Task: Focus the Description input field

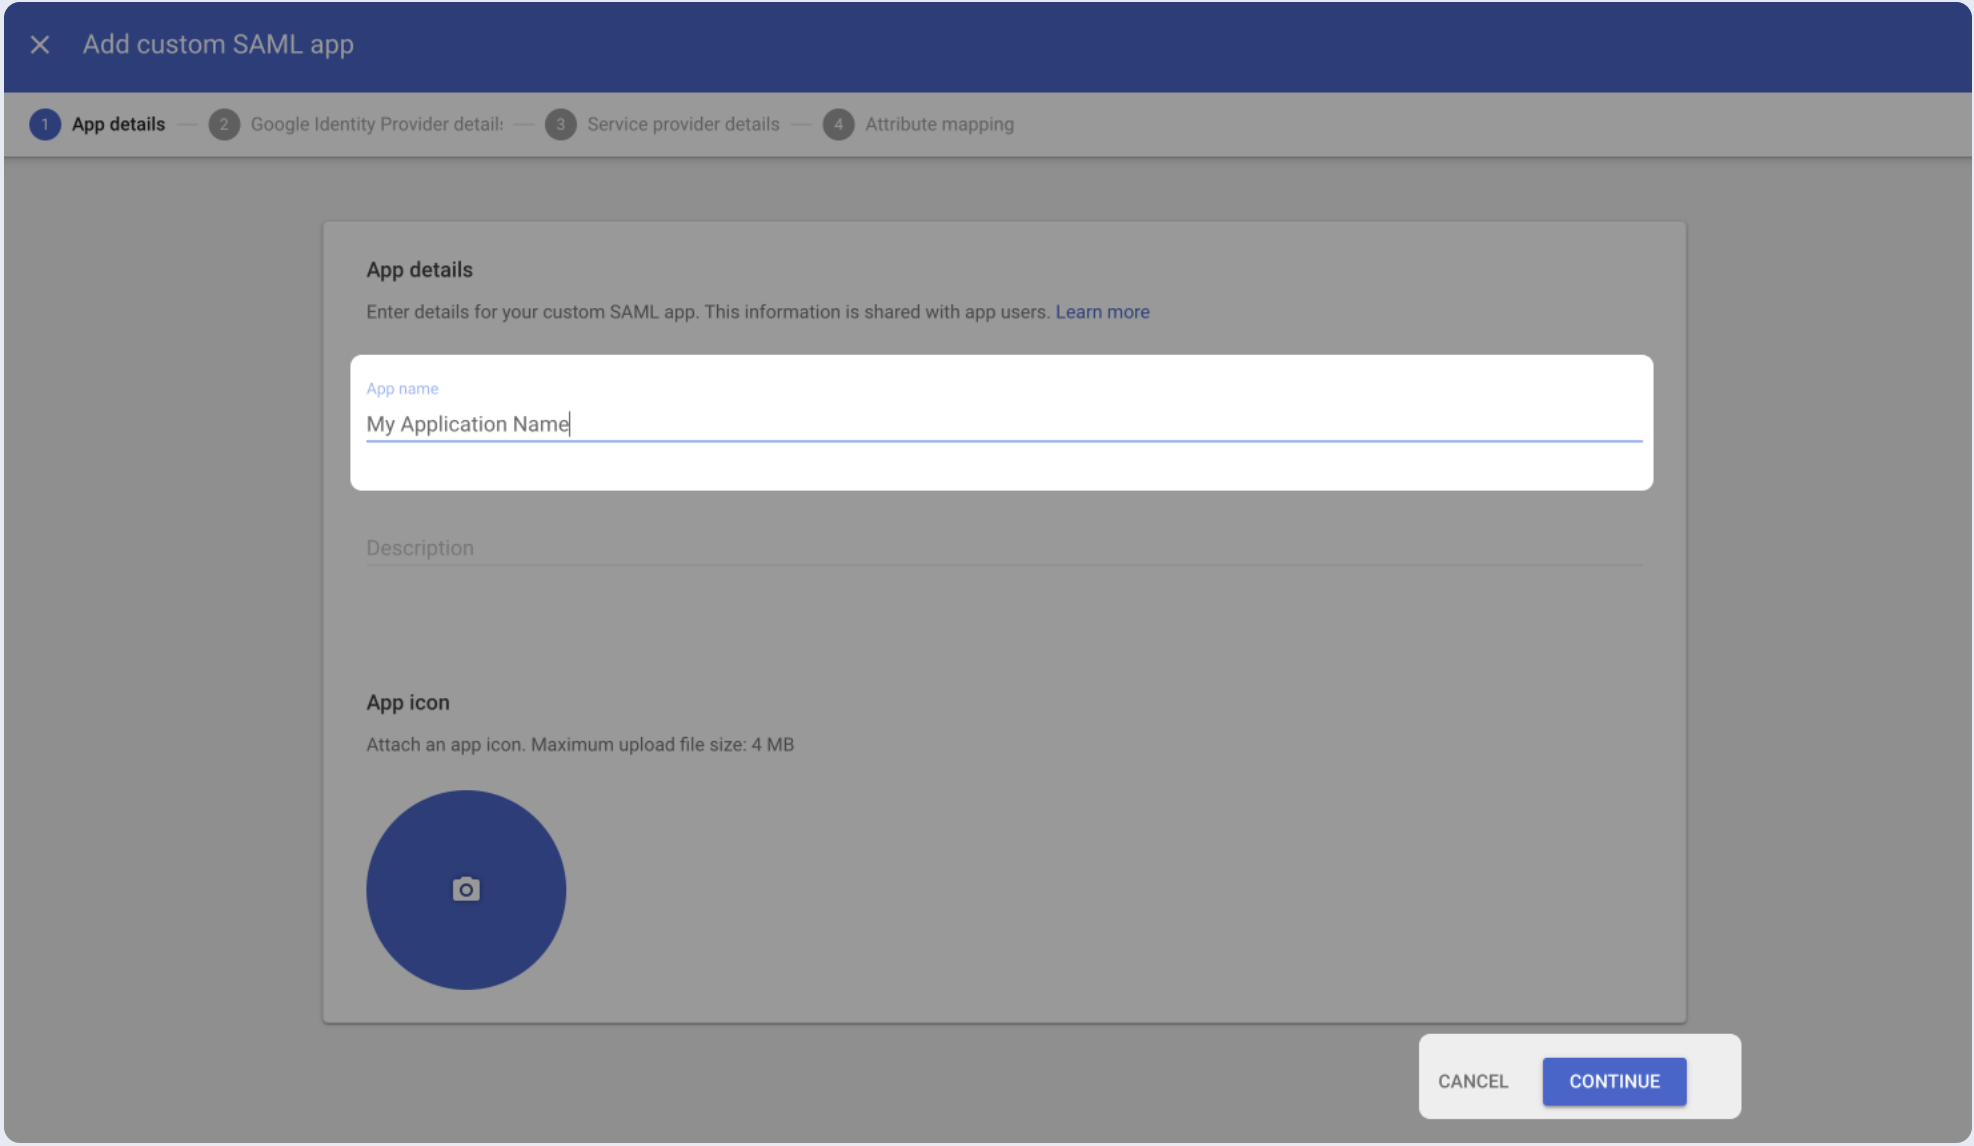Action: [x=1000, y=548]
